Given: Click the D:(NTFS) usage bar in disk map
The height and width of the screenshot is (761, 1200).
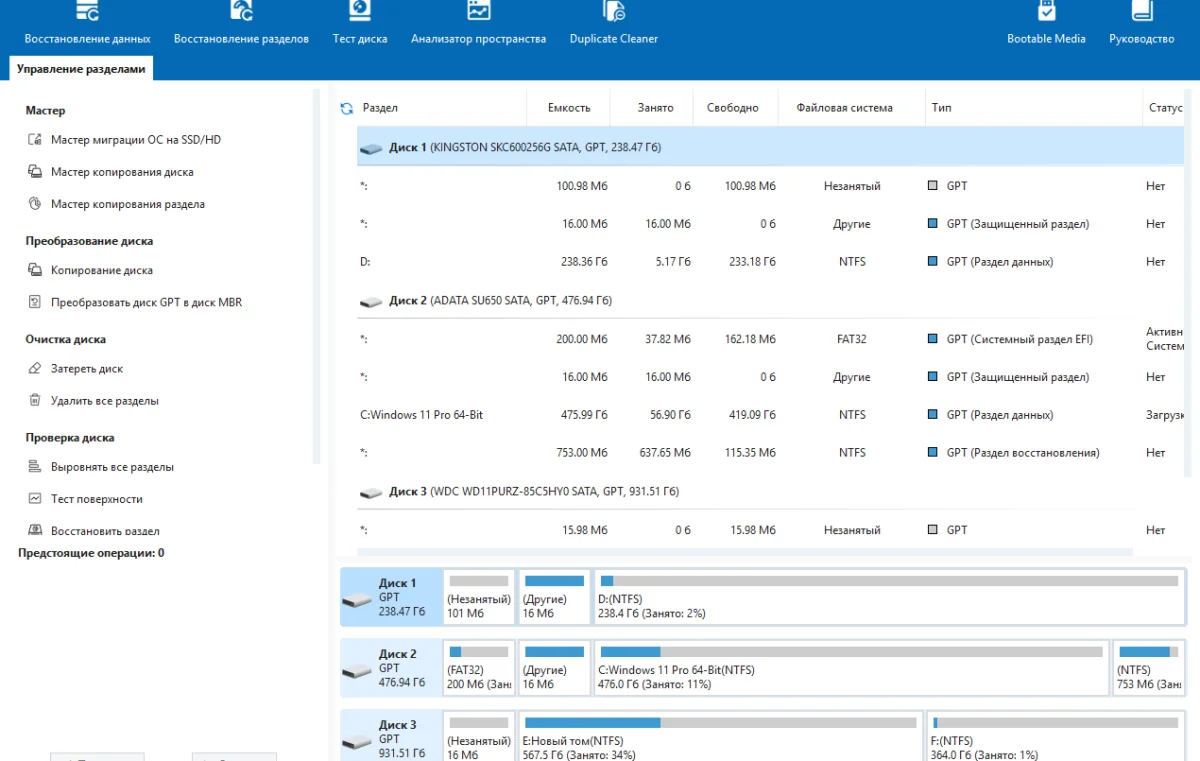Looking at the screenshot, I should [888, 581].
